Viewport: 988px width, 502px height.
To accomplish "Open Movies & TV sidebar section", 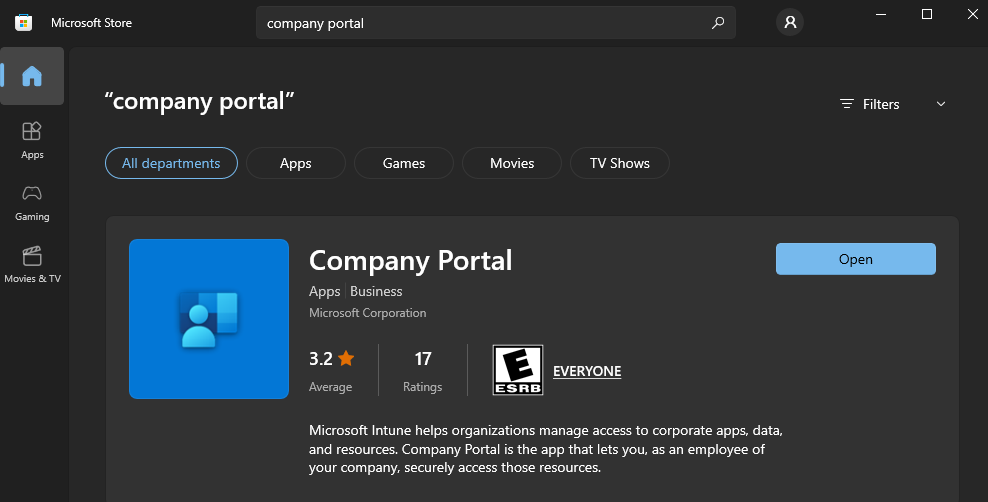I will pos(32,265).
